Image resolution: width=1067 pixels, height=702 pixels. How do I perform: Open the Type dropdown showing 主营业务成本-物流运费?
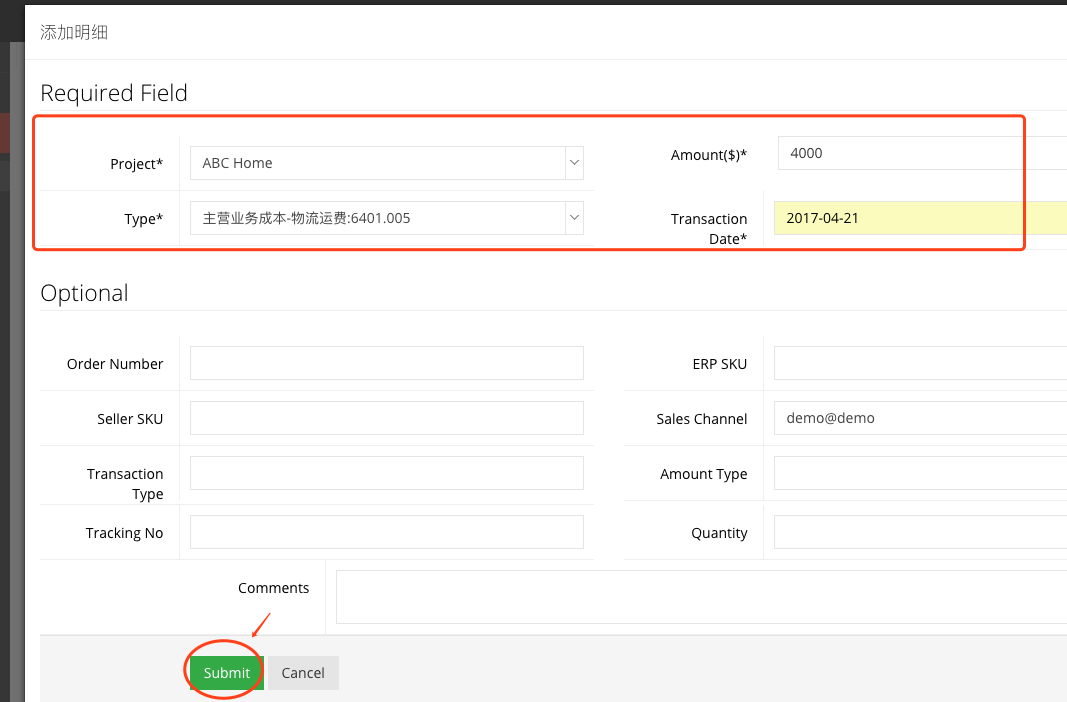click(x=387, y=218)
